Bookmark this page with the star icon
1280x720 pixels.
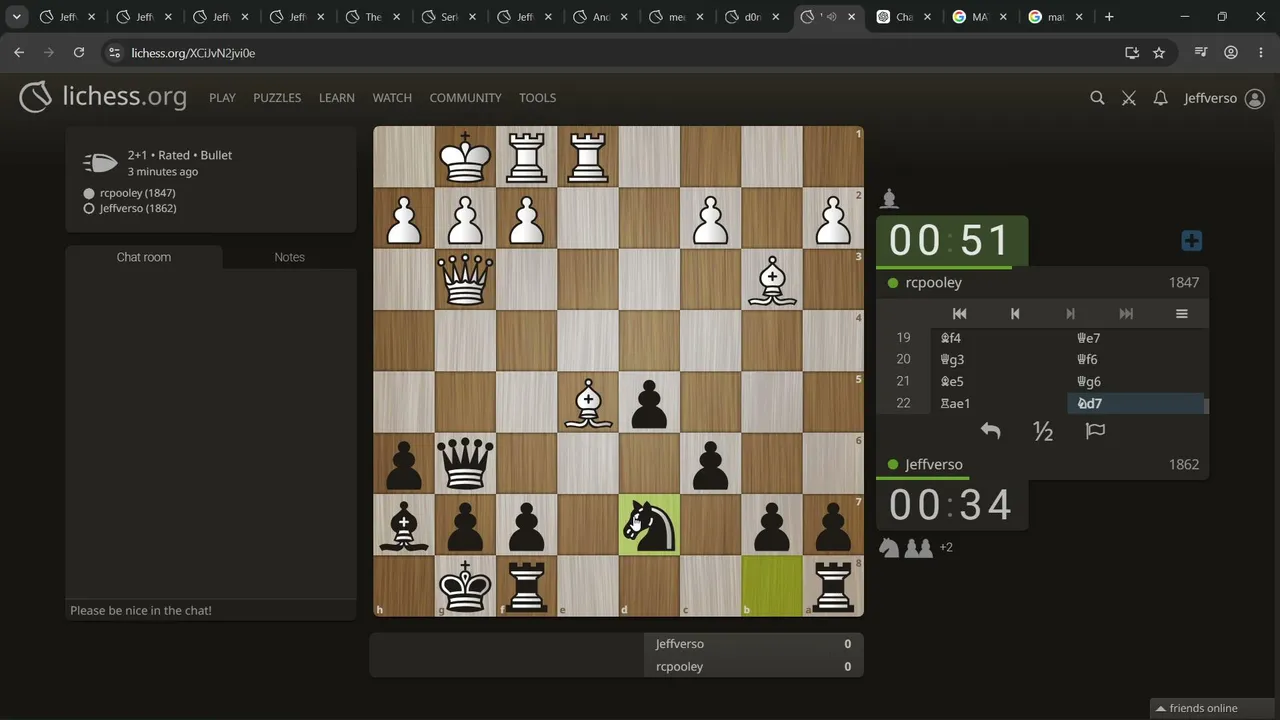point(1159,53)
